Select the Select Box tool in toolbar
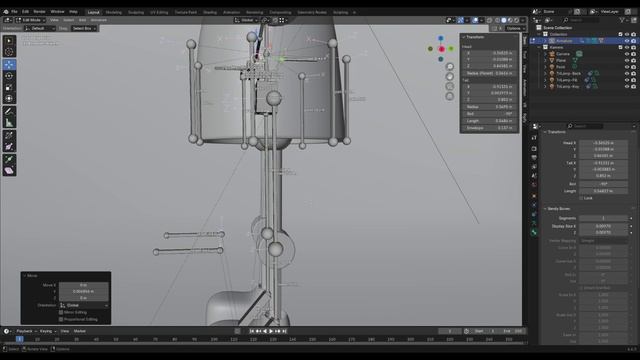Viewport: 640px width, 360px height. (x=9, y=41)
